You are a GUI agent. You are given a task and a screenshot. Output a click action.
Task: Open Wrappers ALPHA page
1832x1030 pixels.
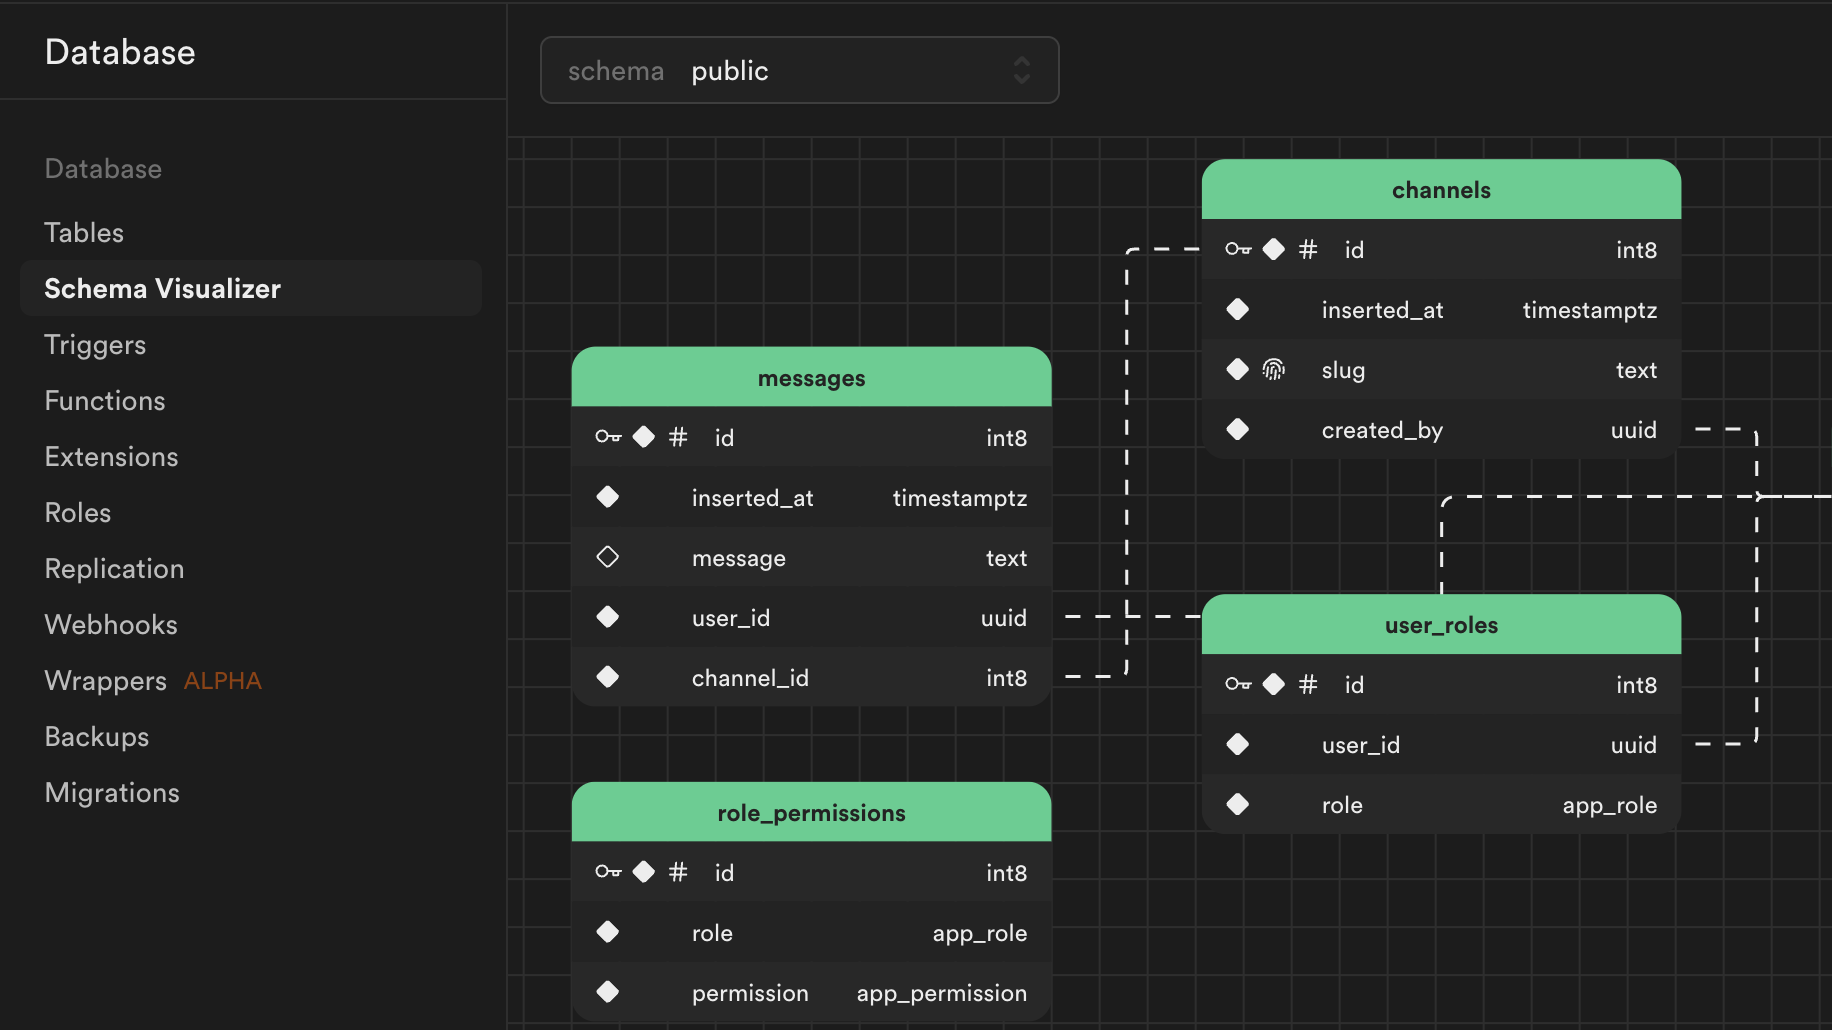pyautogui.click(x=153, y=681)
